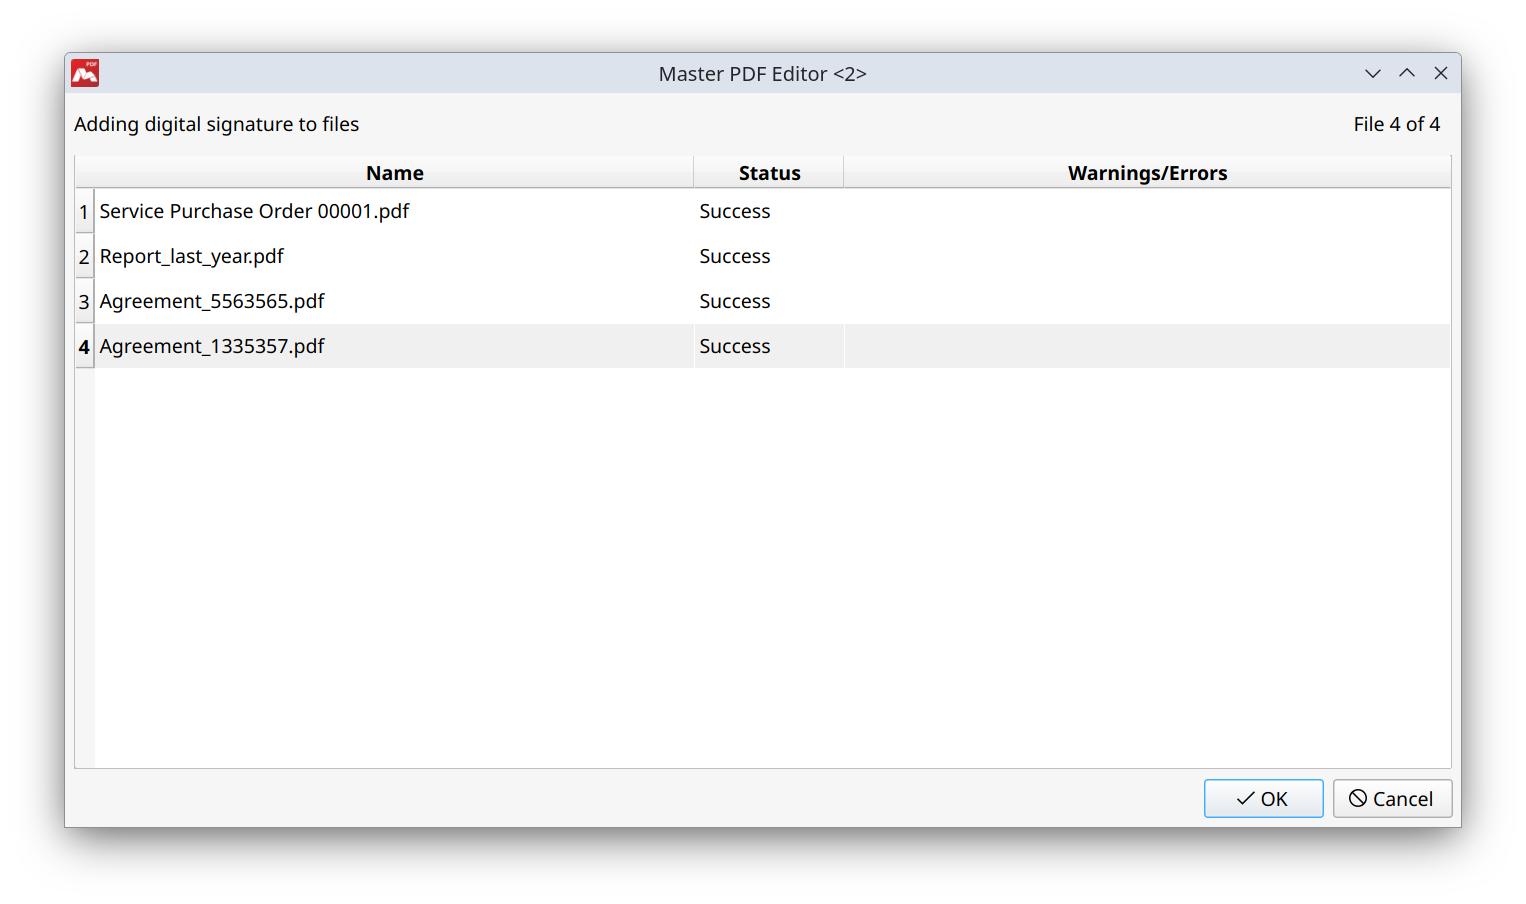
Task: Select the Agreement_5563565.pdf entry
Action: pos(212,301)
